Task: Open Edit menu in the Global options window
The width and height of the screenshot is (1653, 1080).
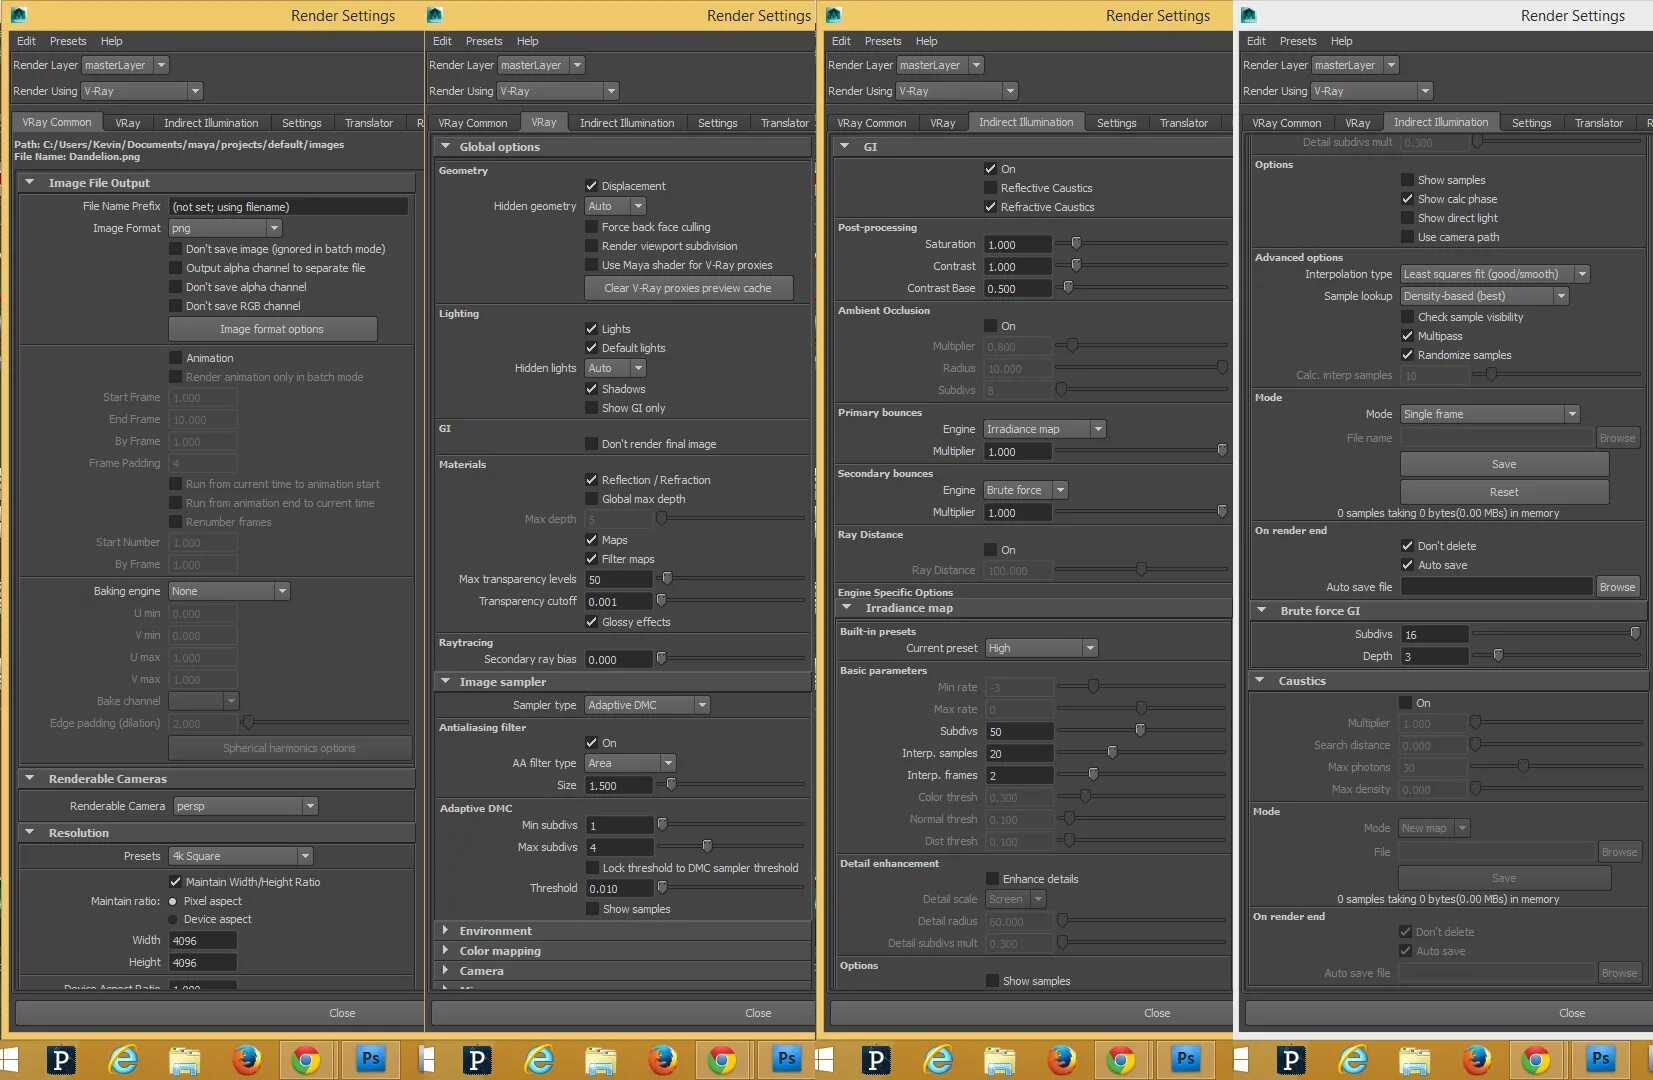Action: point(442,41)
